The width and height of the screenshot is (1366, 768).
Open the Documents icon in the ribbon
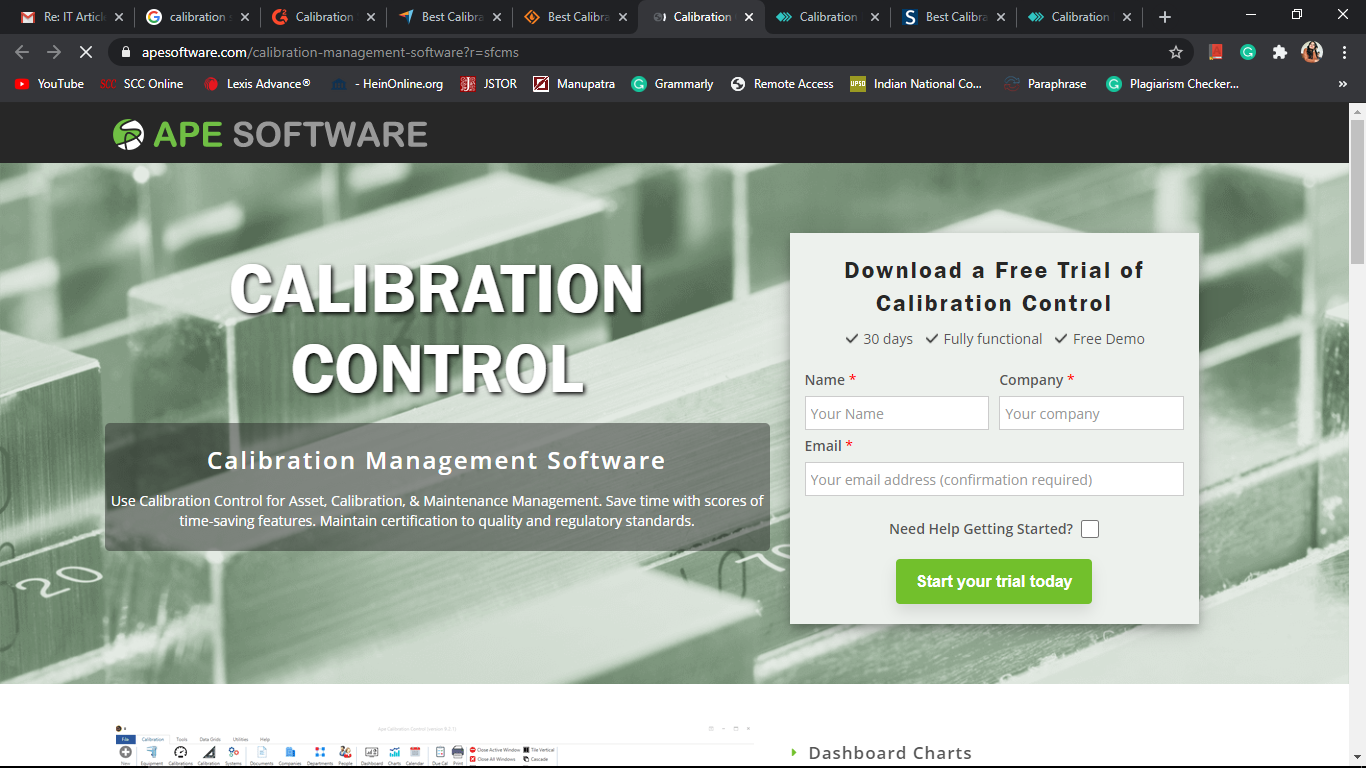tap(260, 752)
